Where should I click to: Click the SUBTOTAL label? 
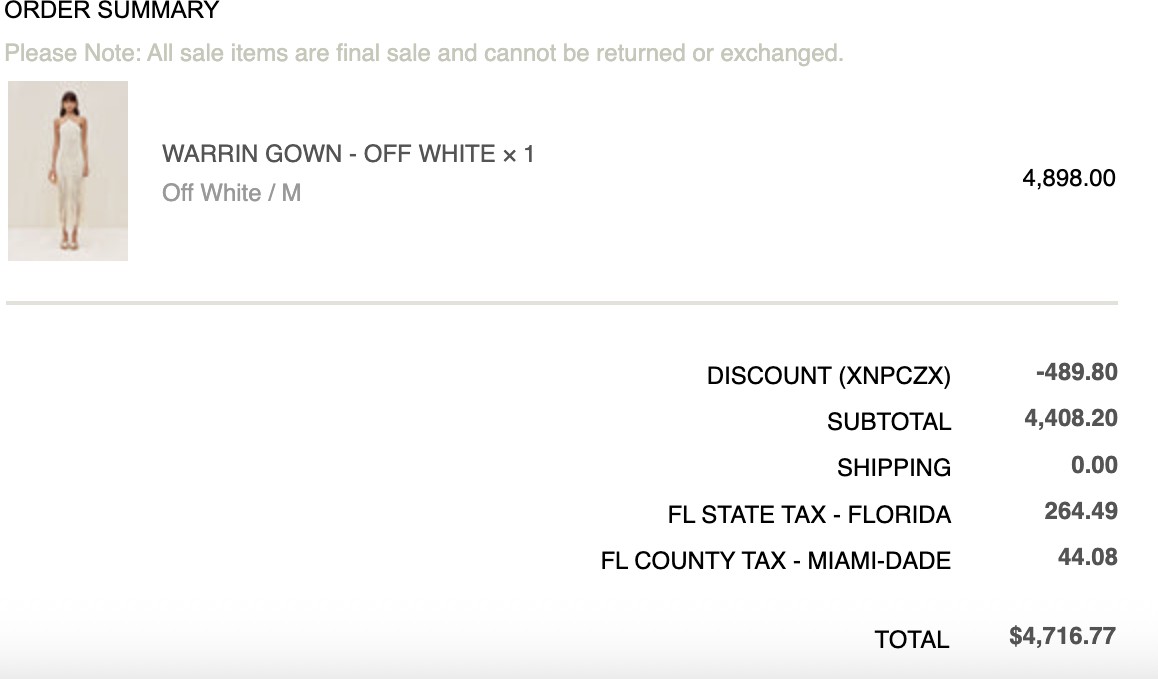coord(888,422)
